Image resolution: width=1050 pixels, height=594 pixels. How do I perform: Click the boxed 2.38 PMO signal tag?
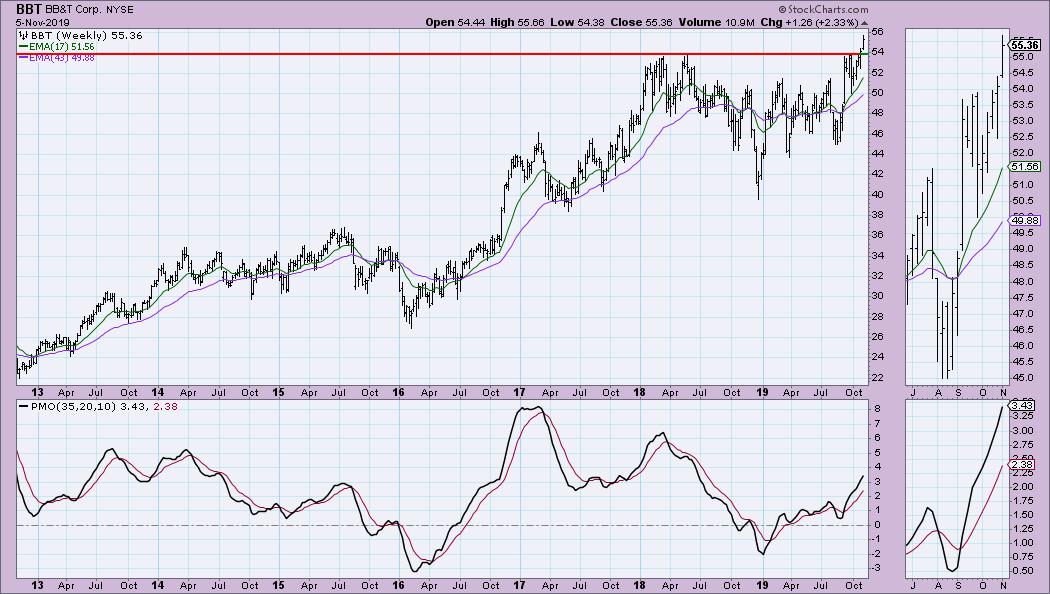pyautogui.click(x=1023, y=464)
